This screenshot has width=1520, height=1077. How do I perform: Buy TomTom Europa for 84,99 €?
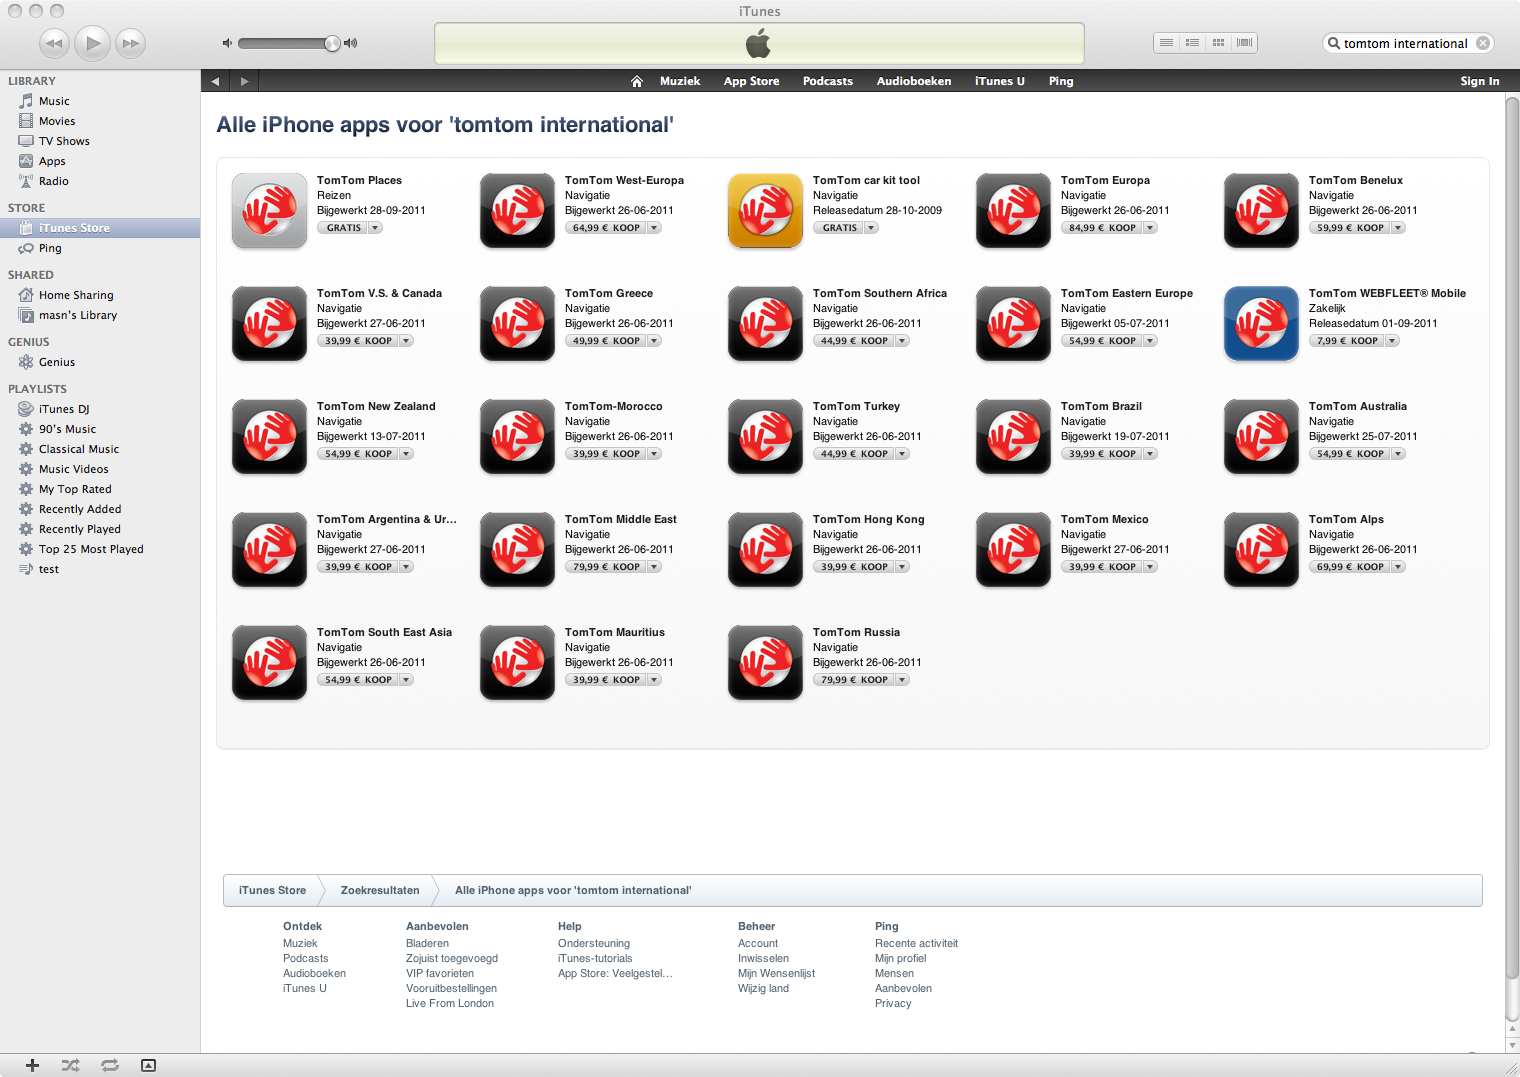pyautogui.click(x=1102, y=228)
